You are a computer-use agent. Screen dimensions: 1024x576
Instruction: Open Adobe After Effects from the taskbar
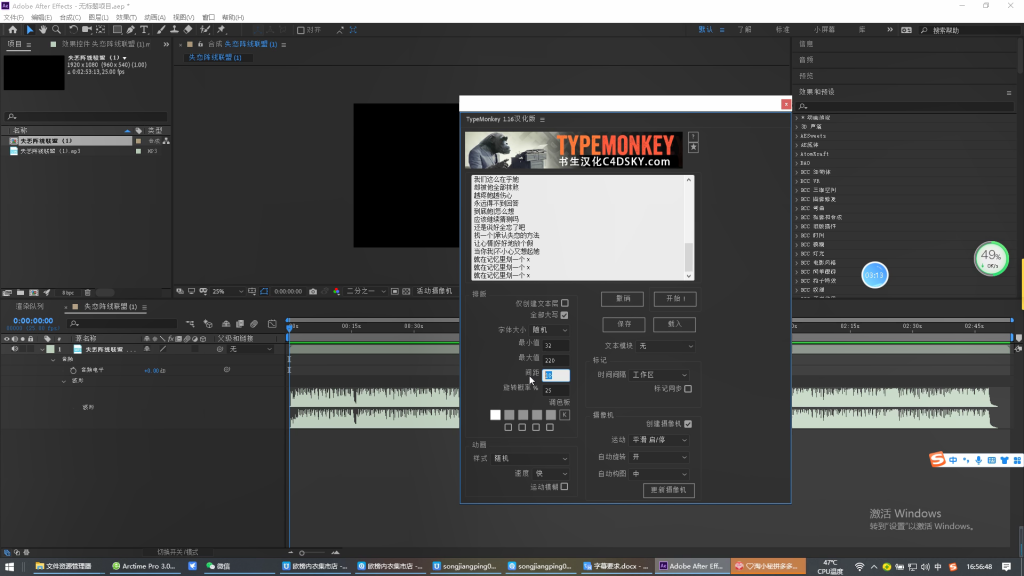(x=691, y=566)
